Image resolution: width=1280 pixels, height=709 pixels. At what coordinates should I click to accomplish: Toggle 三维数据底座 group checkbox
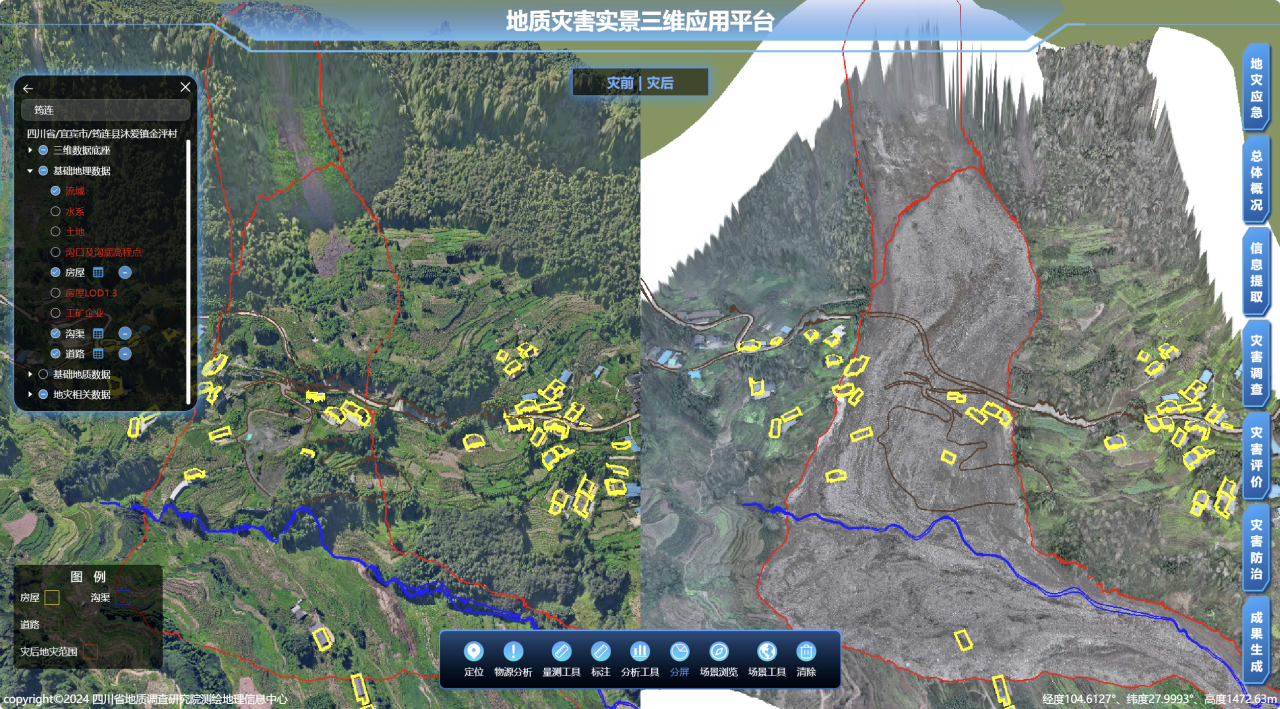[43, 149]
